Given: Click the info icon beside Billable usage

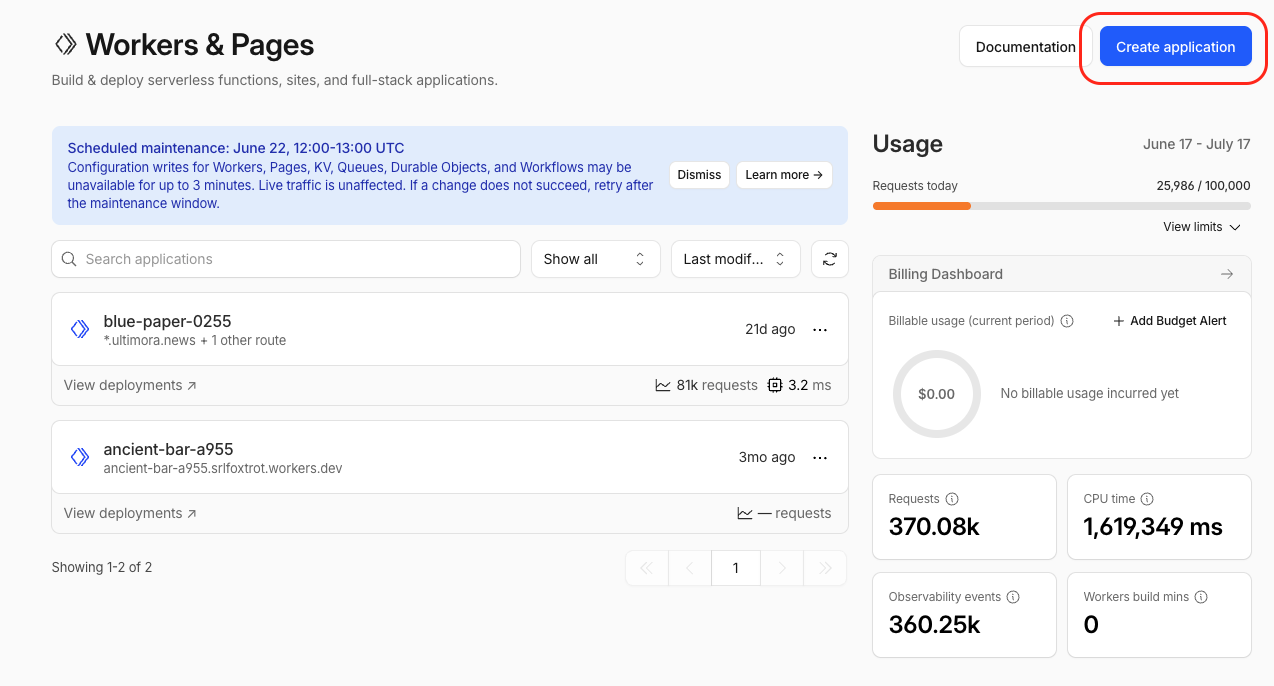Looking at the screenshot, I should click(x=1067, y=321).
